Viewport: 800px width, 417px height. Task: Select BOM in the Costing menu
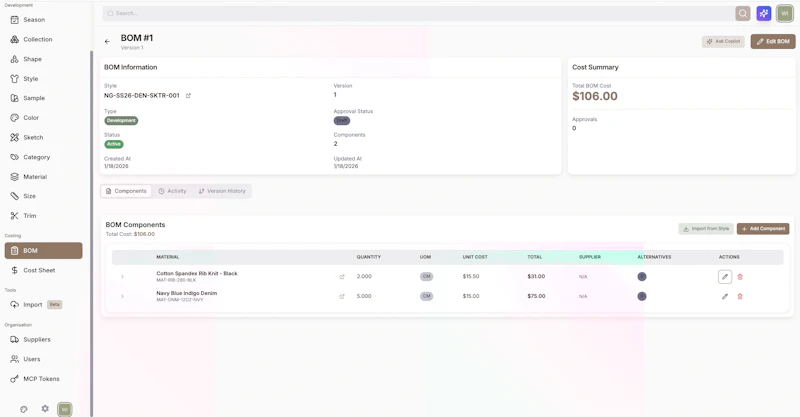[x=43, y=251]
